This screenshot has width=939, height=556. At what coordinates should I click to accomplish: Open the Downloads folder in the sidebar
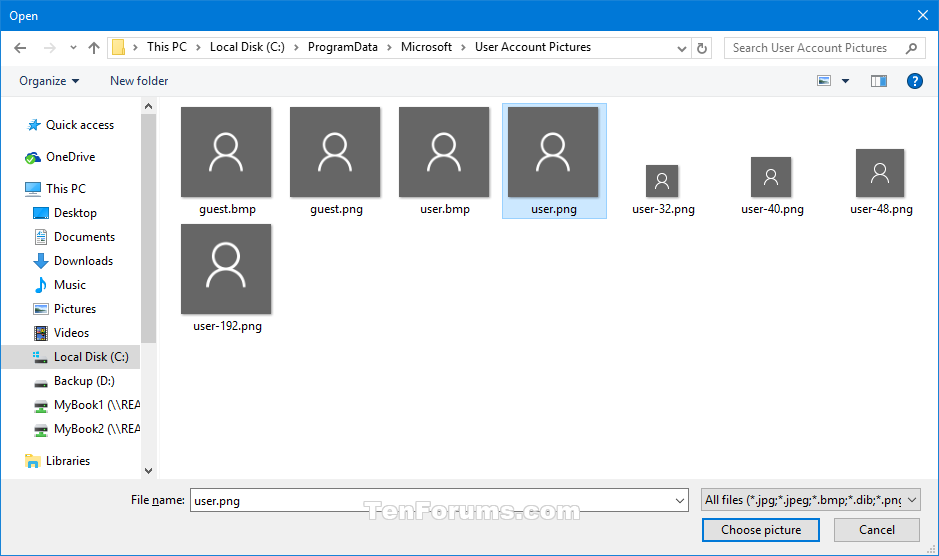tap(83, 261)
